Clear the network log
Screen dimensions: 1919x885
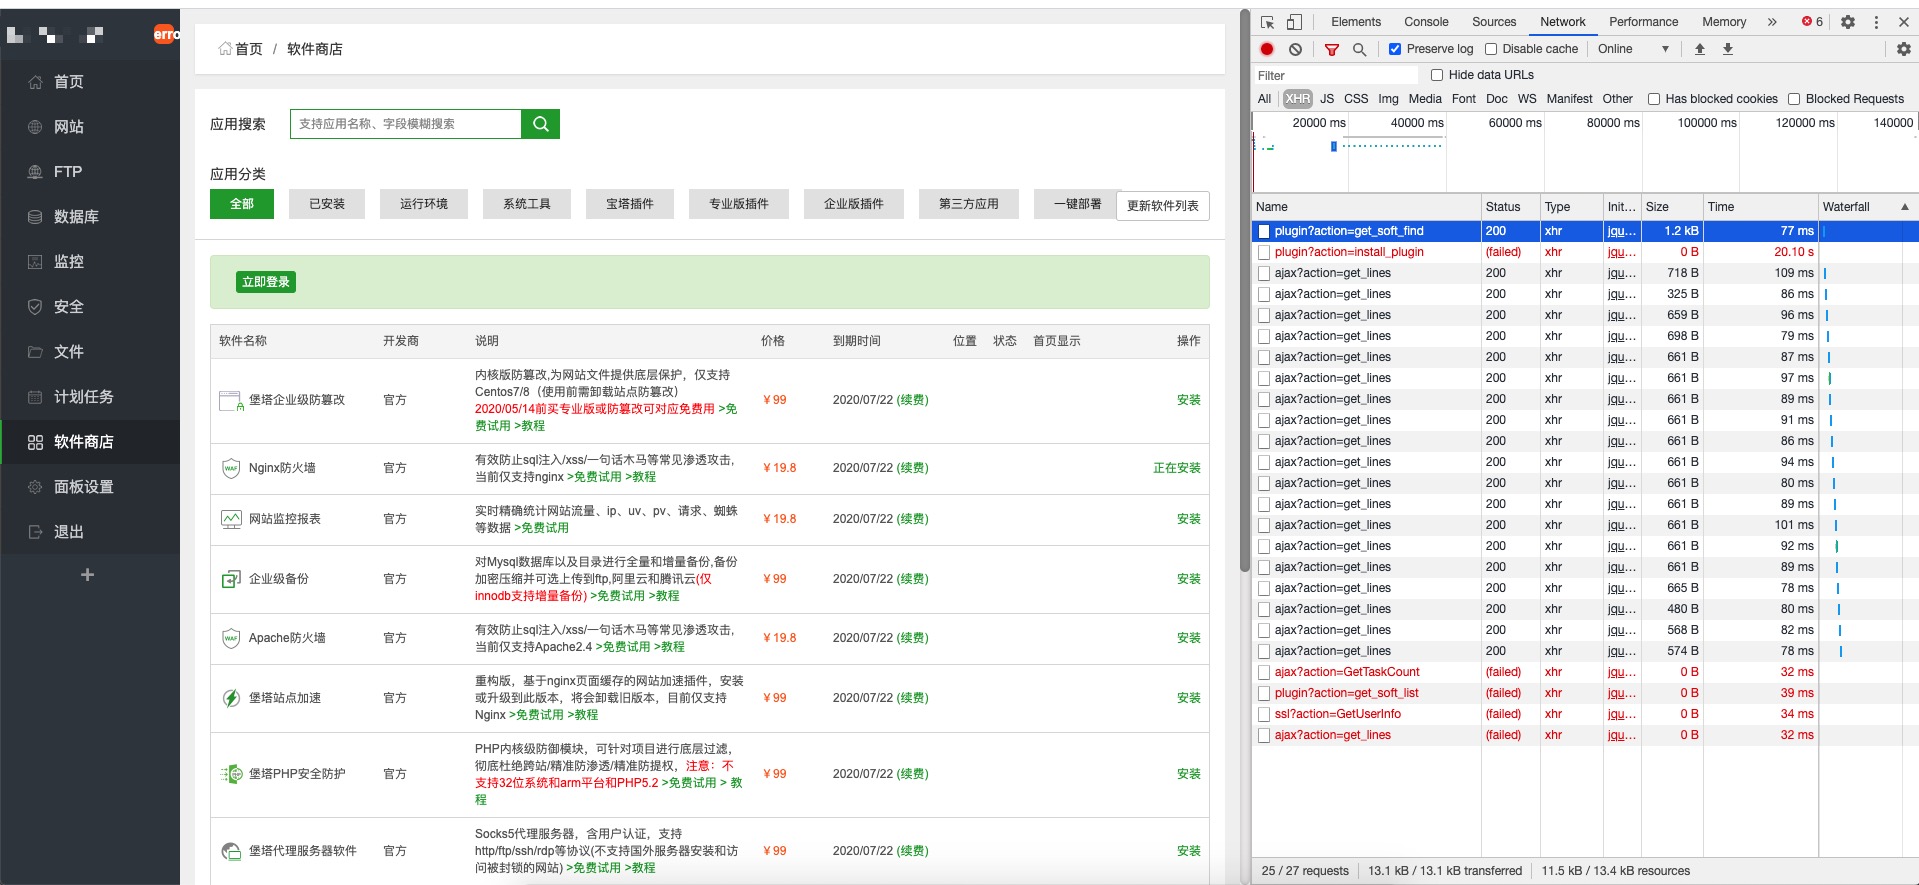click(1295, 49)
